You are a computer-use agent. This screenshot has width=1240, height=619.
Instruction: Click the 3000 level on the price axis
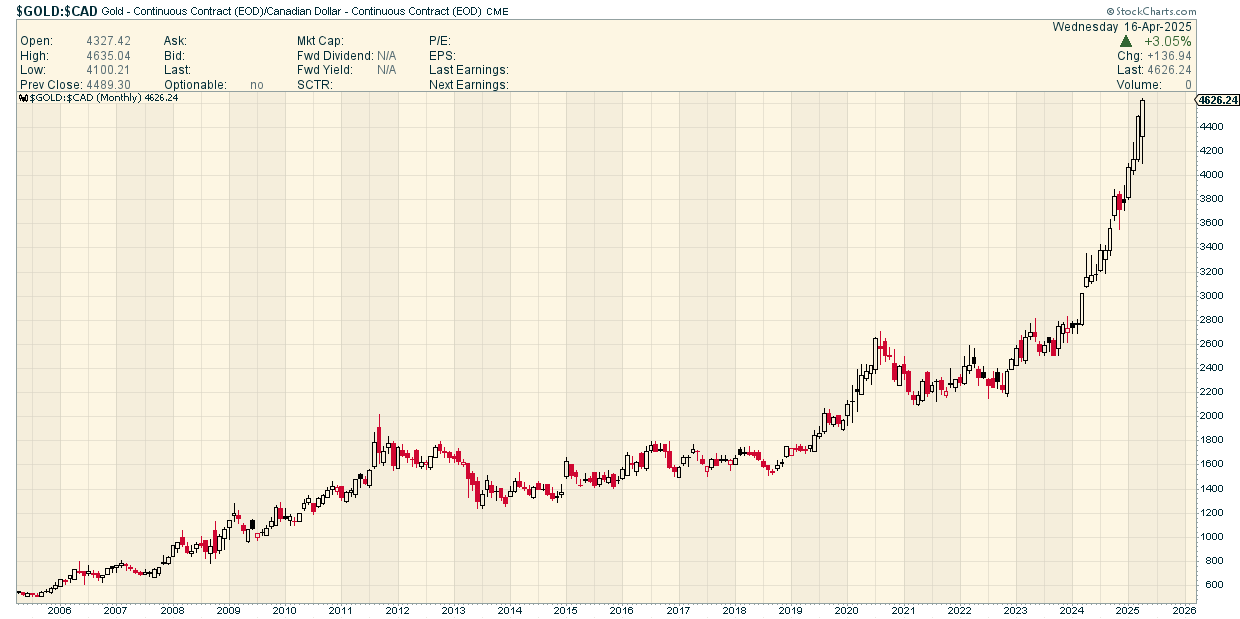1211,295
